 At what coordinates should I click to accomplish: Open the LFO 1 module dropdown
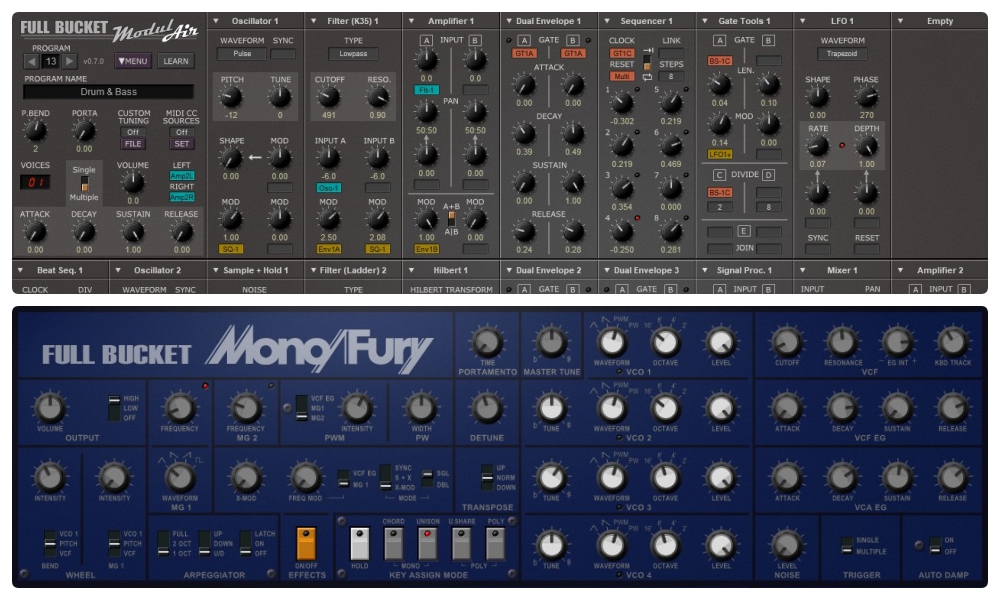802,21
